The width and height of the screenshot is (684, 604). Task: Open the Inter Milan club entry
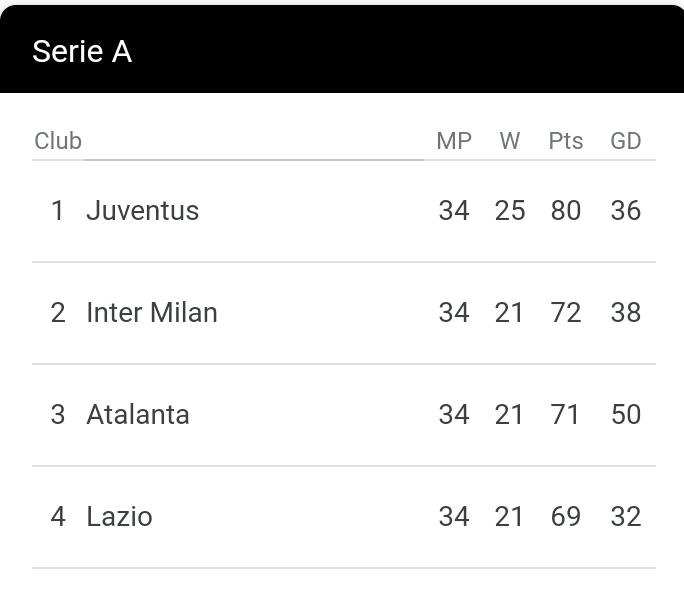pos(152,313)
